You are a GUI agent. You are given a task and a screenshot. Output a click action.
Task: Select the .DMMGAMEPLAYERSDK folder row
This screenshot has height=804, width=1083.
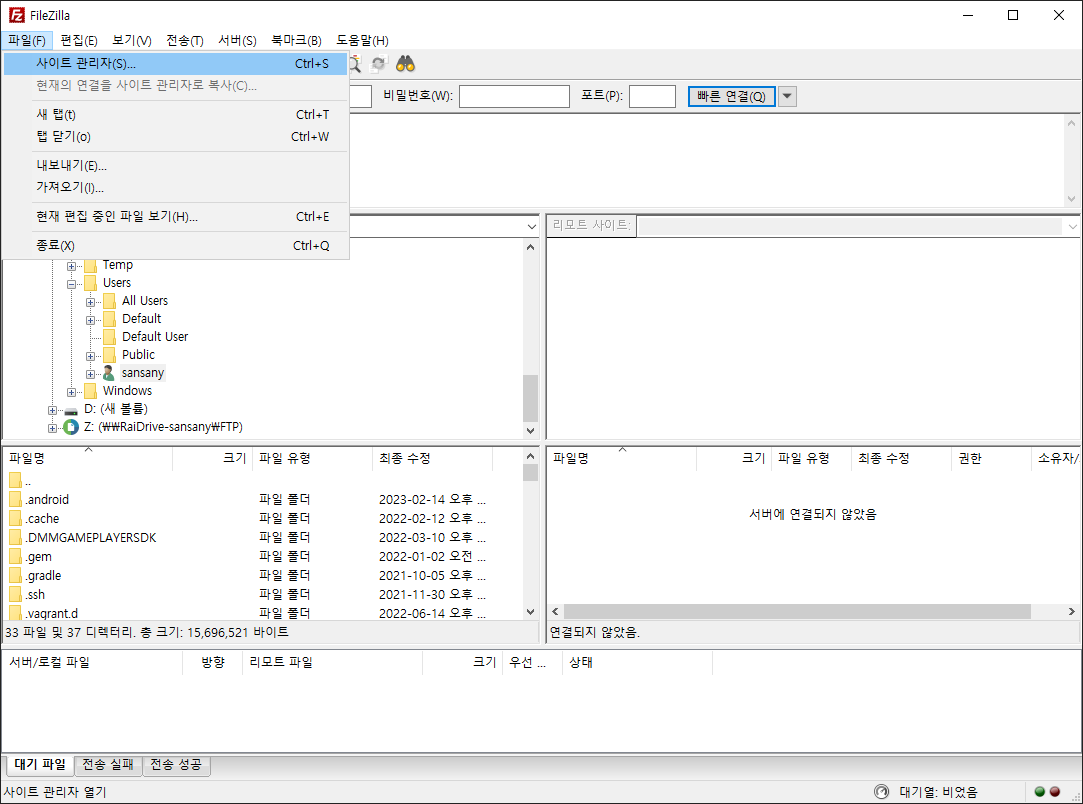pos(262,537)
